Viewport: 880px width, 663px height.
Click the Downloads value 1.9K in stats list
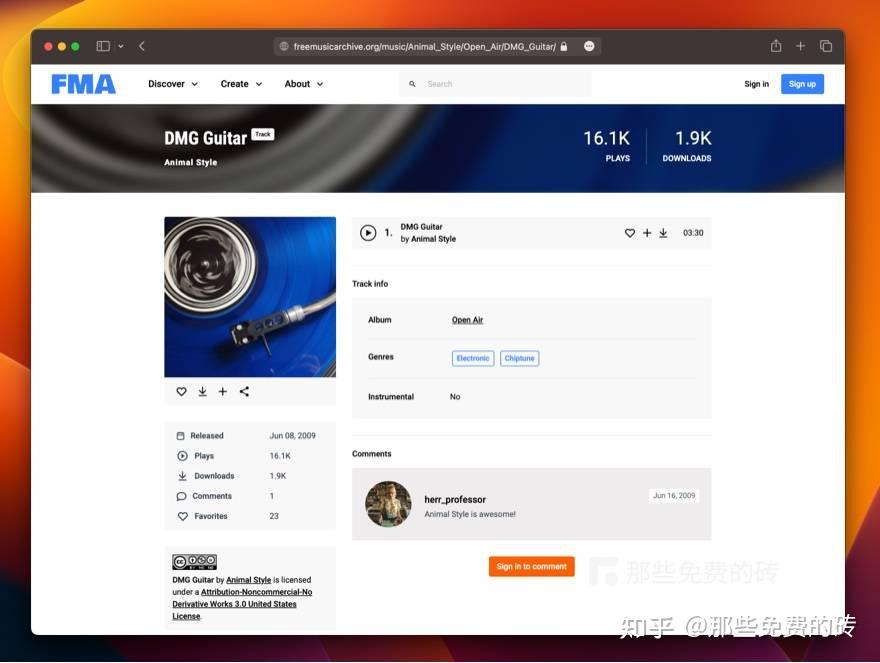pyautogui.click(x=278, y=475)
